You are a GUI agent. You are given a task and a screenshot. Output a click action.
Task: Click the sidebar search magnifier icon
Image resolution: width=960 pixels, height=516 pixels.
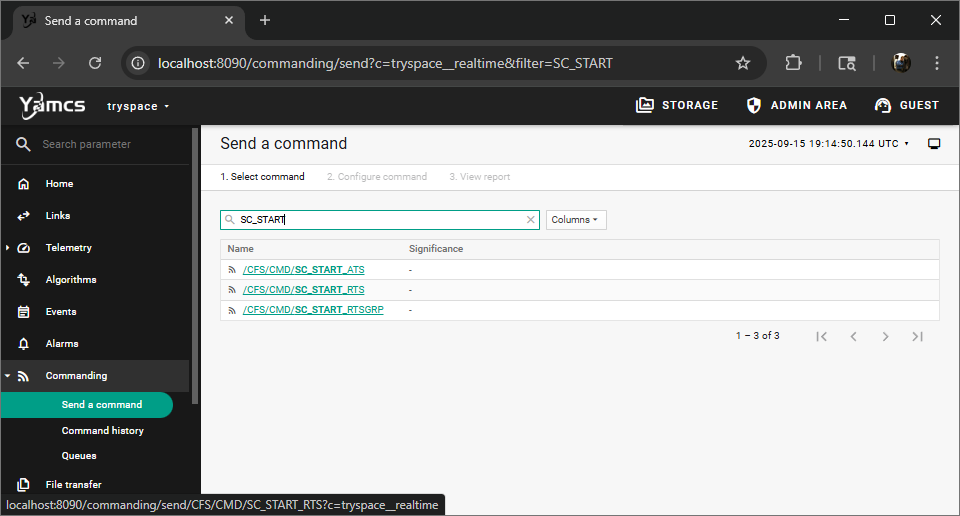(23, 144)
